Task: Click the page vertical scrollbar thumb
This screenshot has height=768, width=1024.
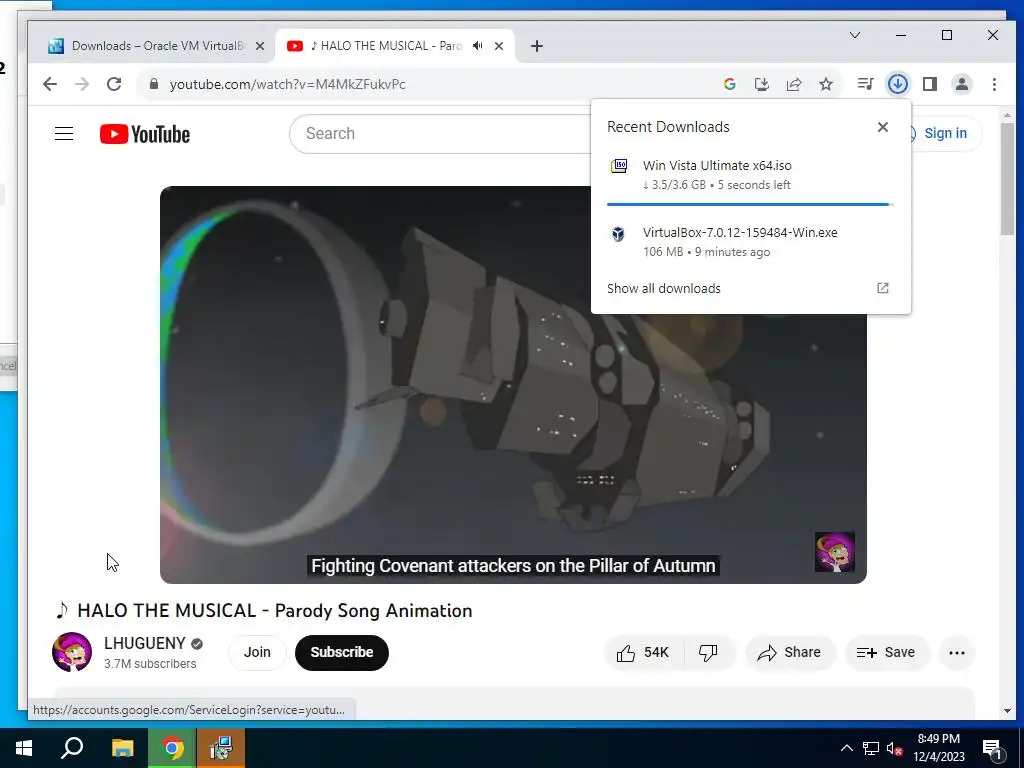Action: [x=1007, y=178]
